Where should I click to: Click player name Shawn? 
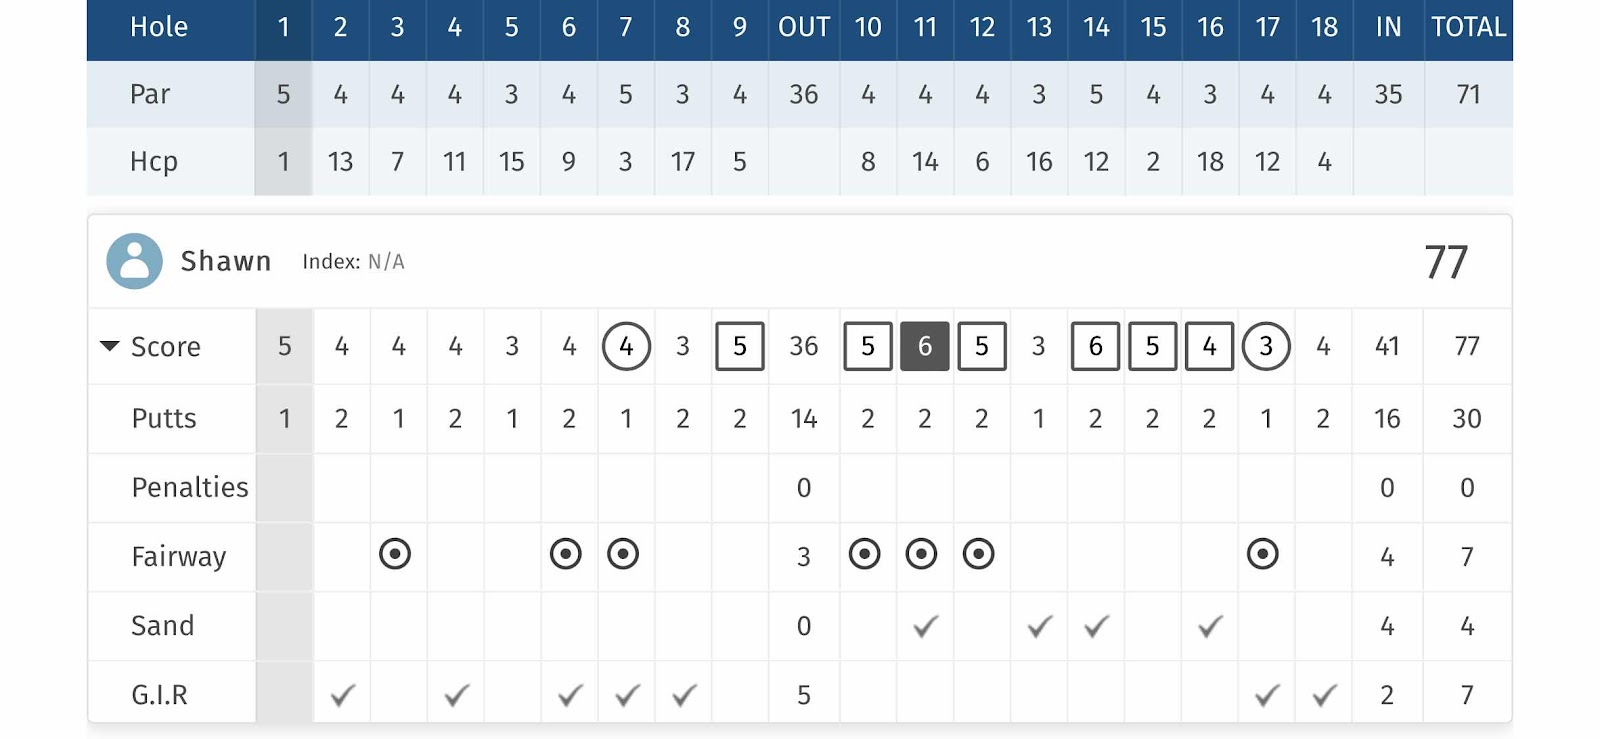pos(226,261)
